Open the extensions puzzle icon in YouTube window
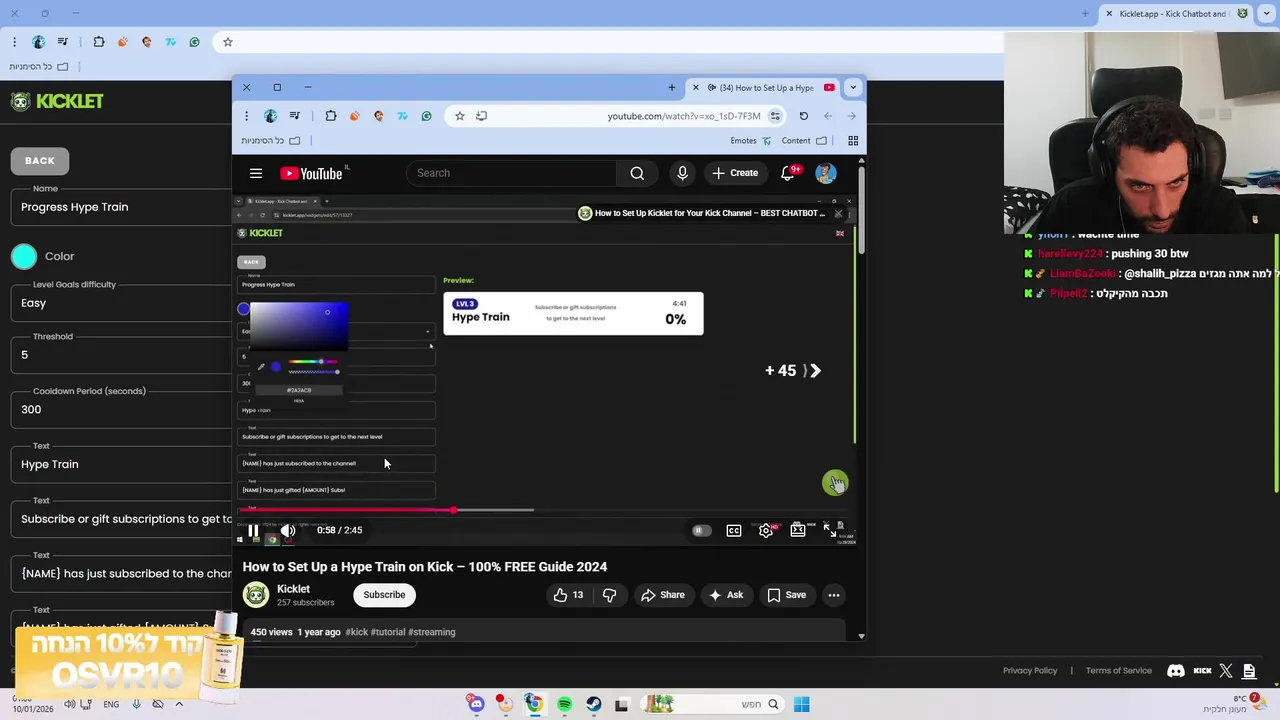The width and height of the screenshot is (1280, 720). [331, 116]
